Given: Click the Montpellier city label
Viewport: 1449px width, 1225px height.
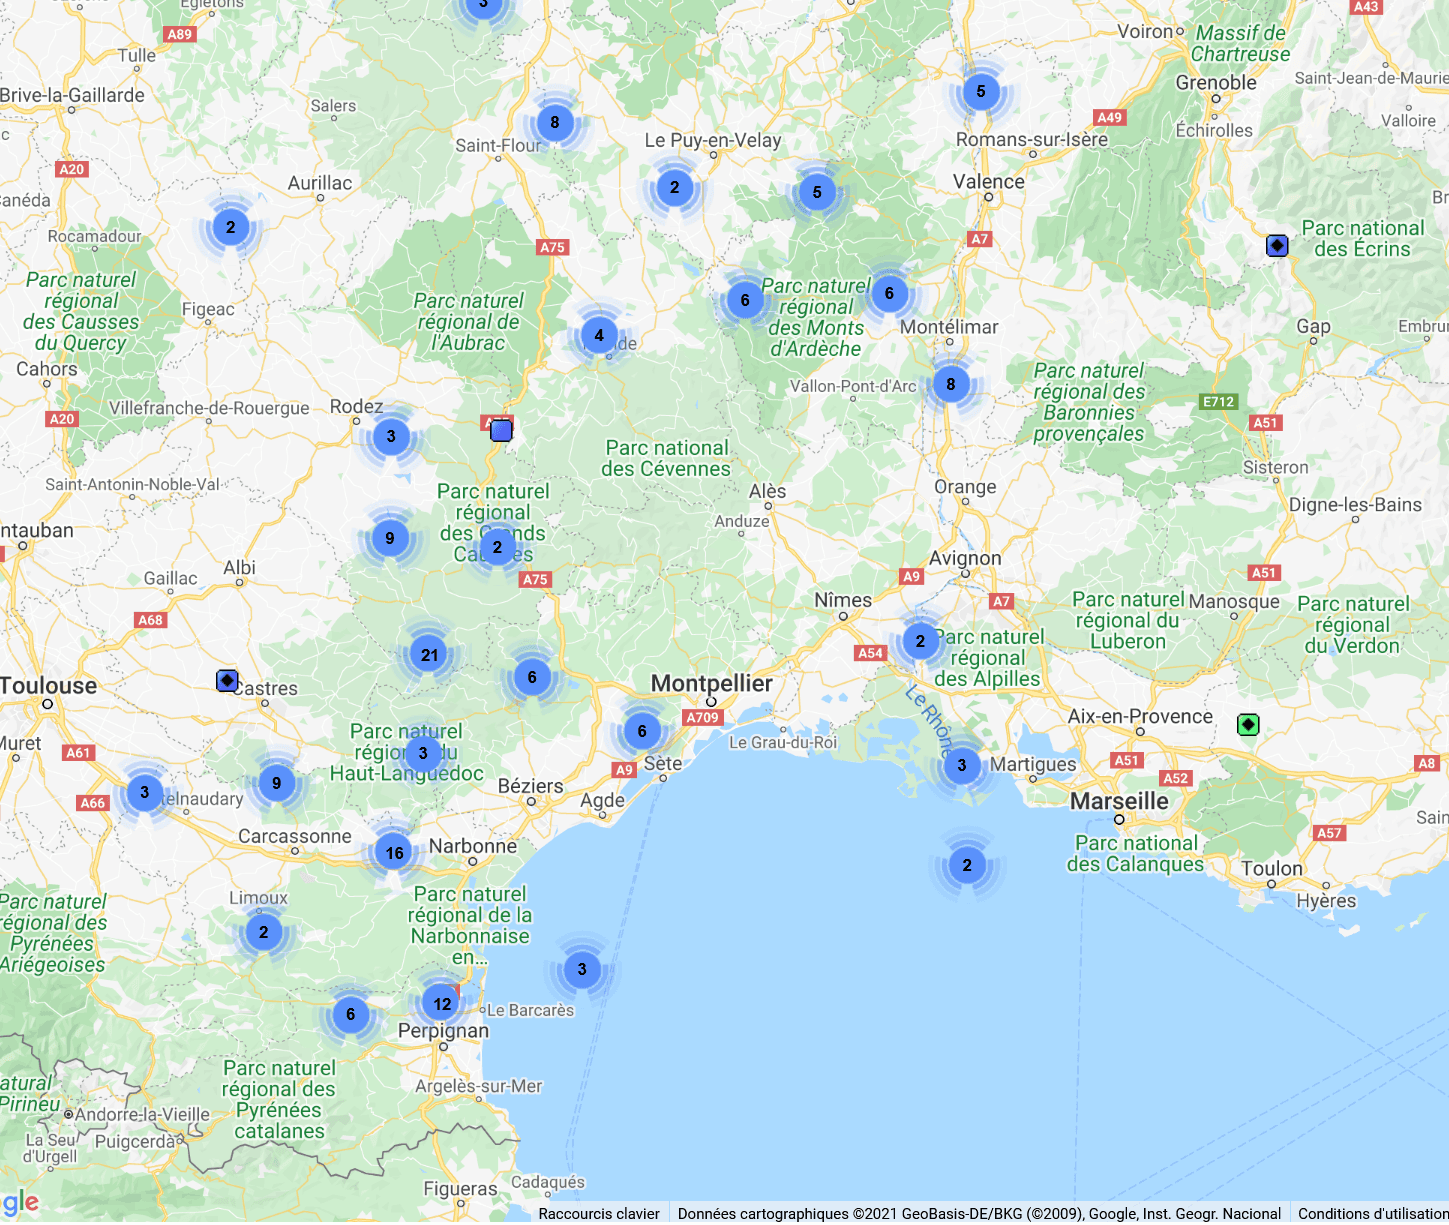Looking at the screenshot, I should point(711,683).
